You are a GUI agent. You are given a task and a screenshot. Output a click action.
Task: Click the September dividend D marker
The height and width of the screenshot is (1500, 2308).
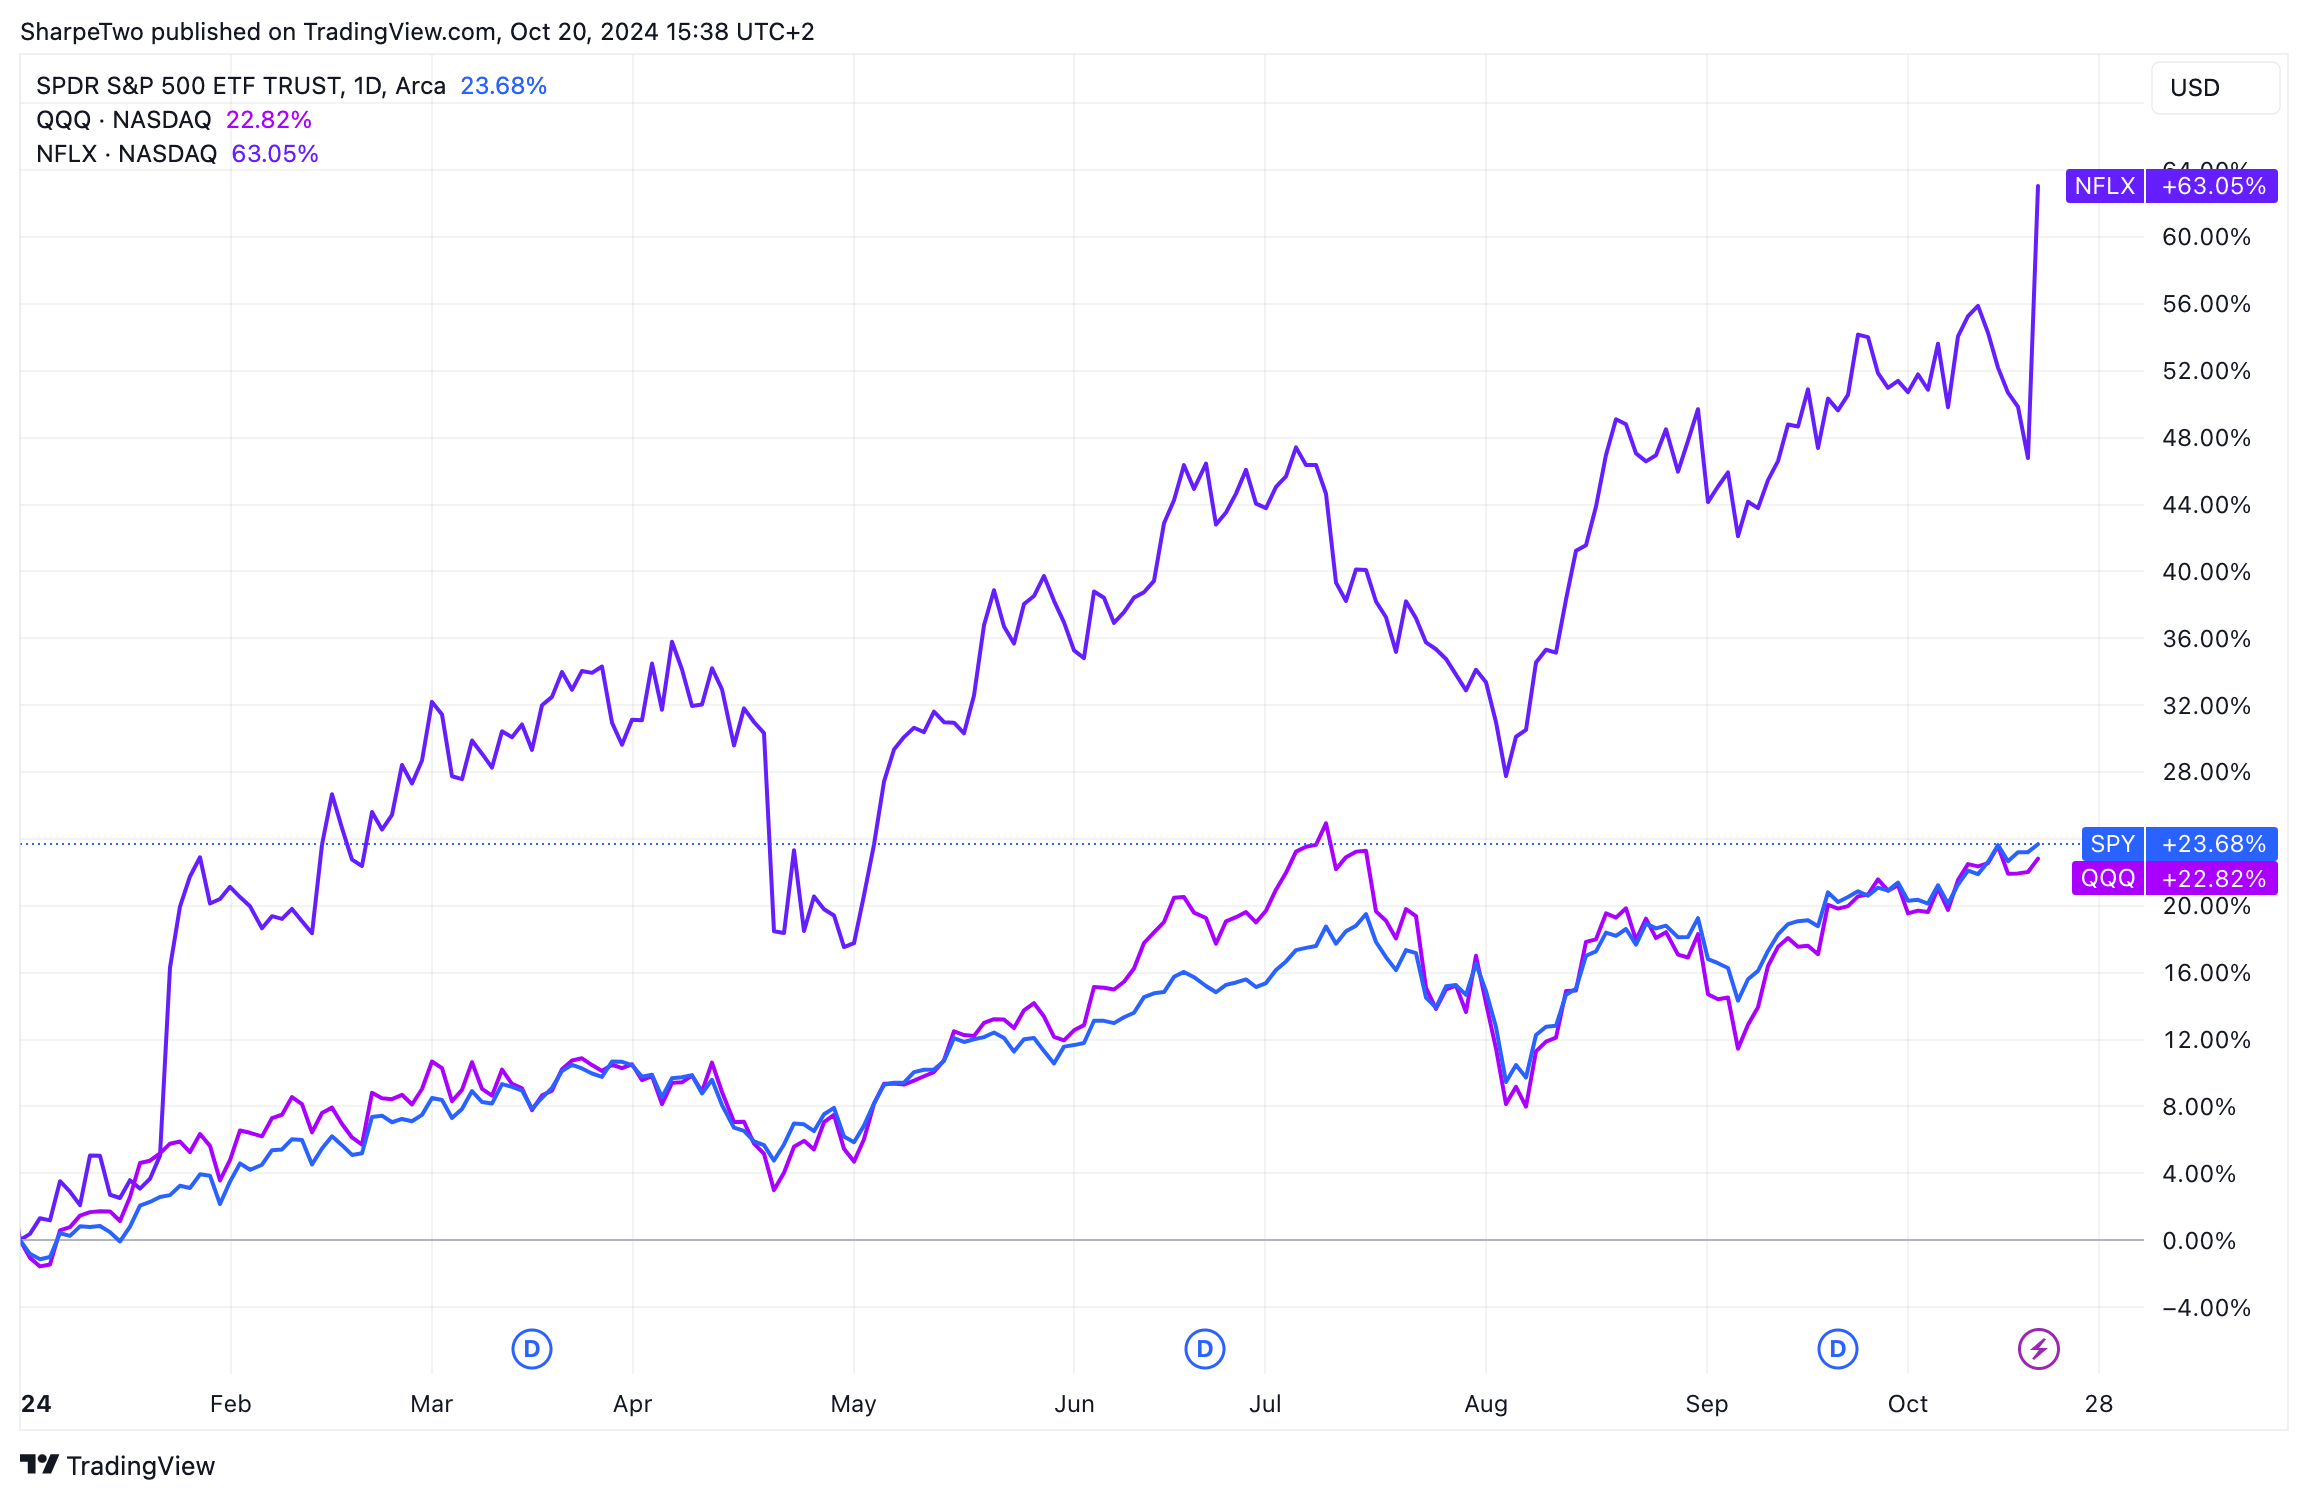[x=1837, y=1349]
